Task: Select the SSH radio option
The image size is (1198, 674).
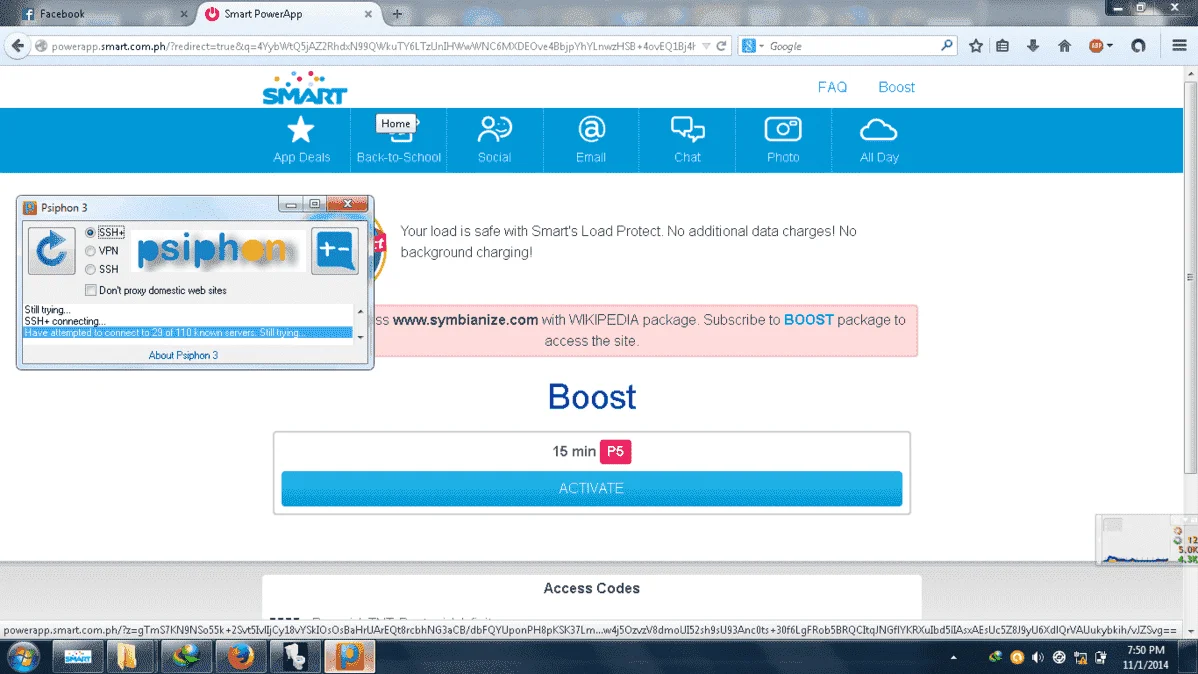Action: 90,269
